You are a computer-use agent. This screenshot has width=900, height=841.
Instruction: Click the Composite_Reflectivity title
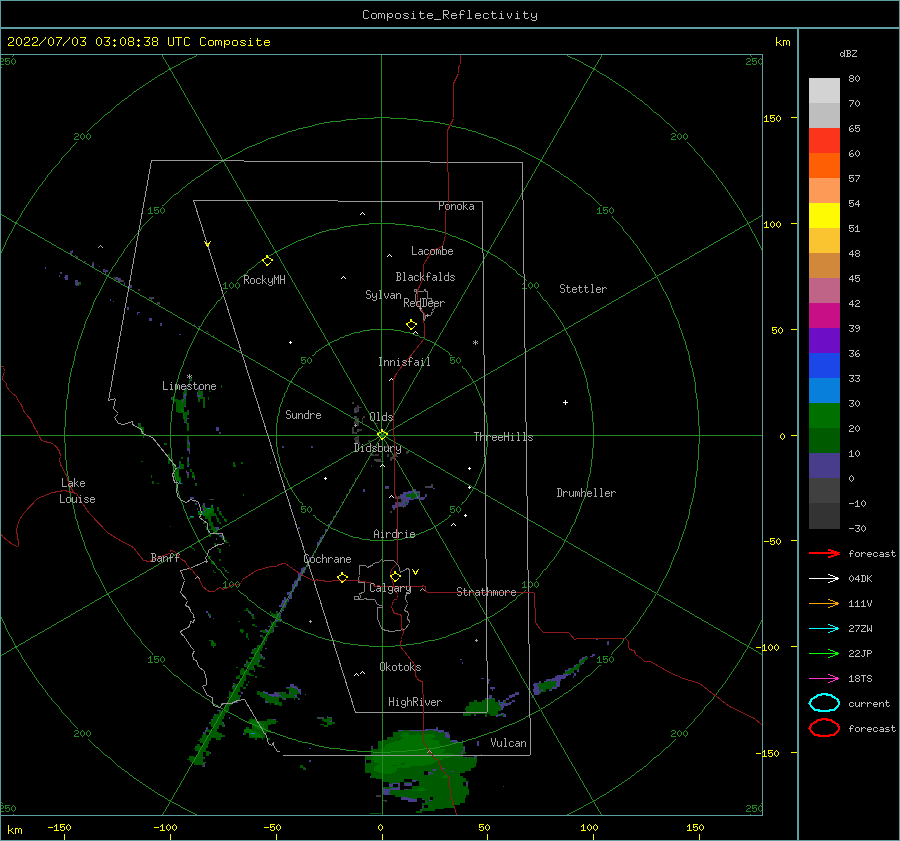(x=449, y=15)
